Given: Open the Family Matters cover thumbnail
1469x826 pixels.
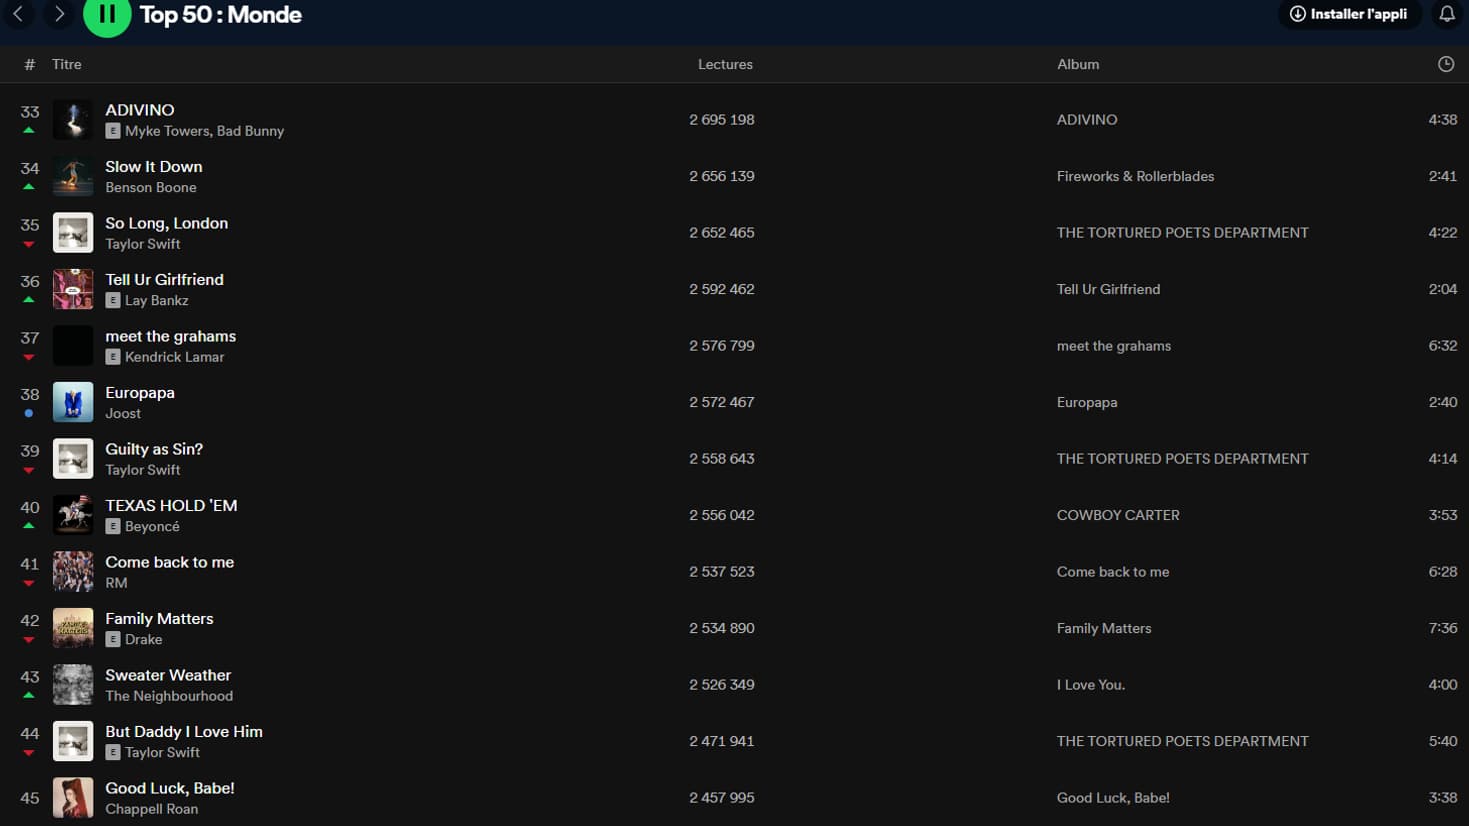Looking at the screenshot, I should click(x=73, y=628).
